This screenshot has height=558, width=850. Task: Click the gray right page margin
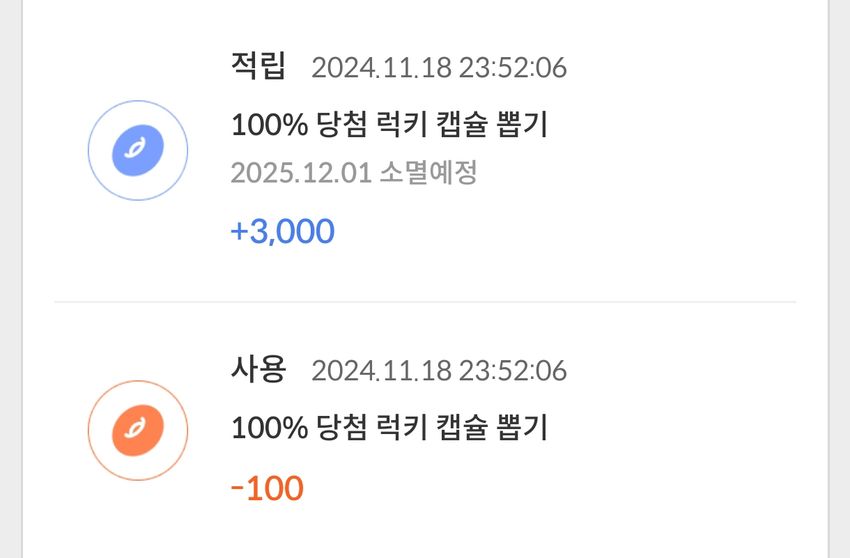[839, 279]
